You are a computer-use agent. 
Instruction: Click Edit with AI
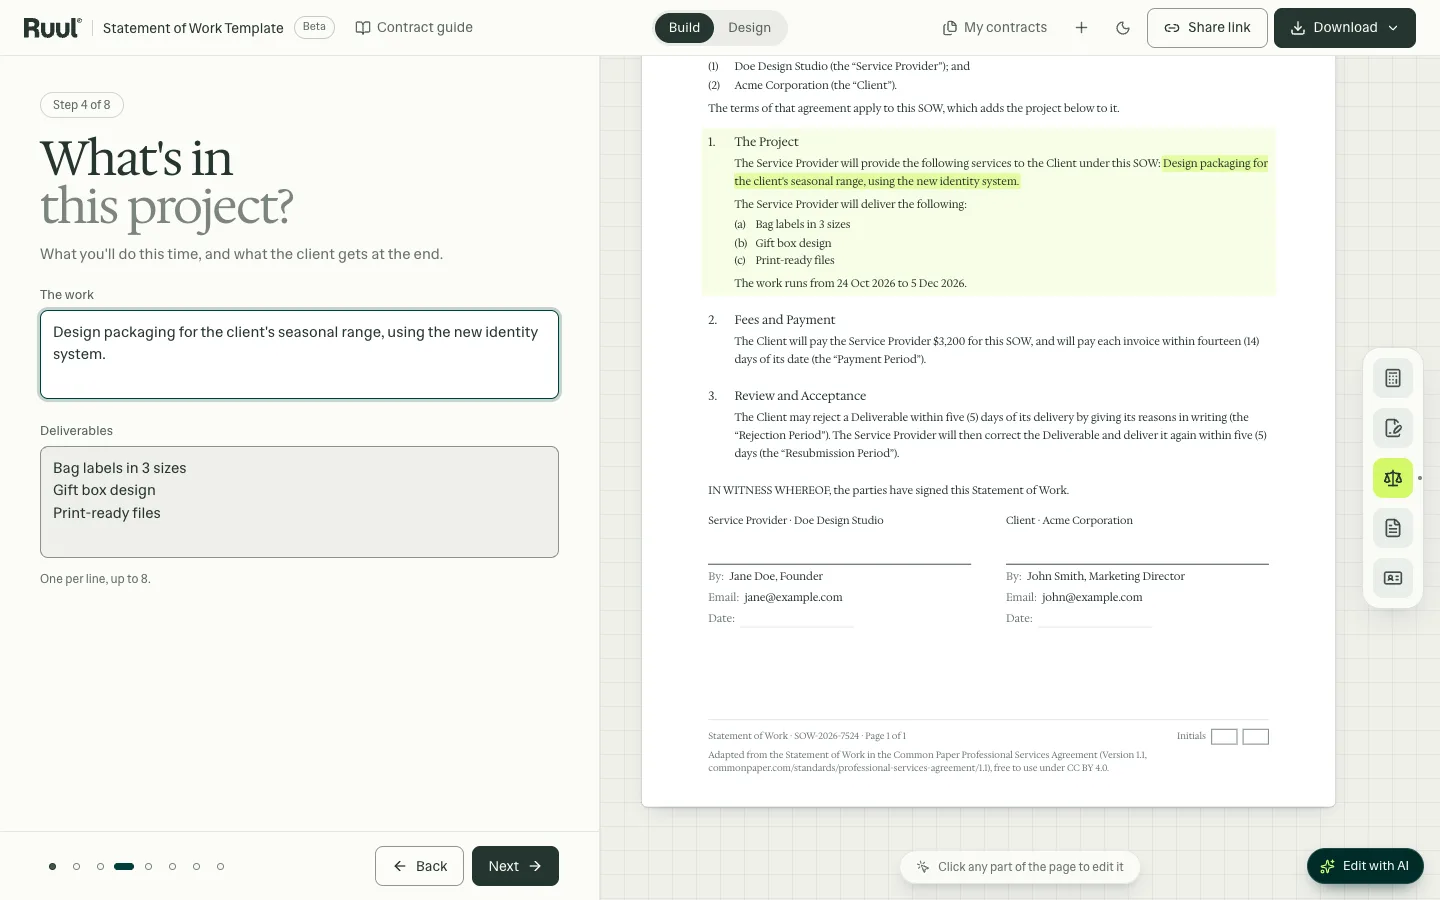(1365, 866)
